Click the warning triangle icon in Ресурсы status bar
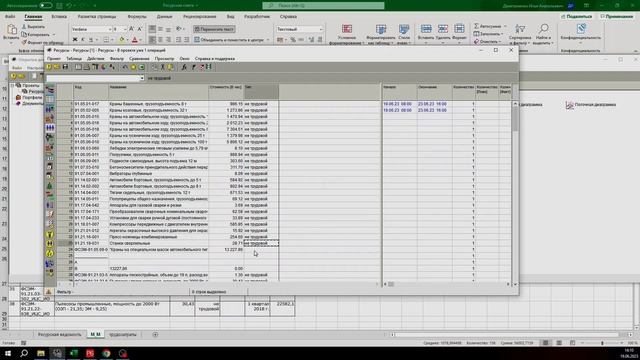The image size is (640, 360). [x=49, y=291]
